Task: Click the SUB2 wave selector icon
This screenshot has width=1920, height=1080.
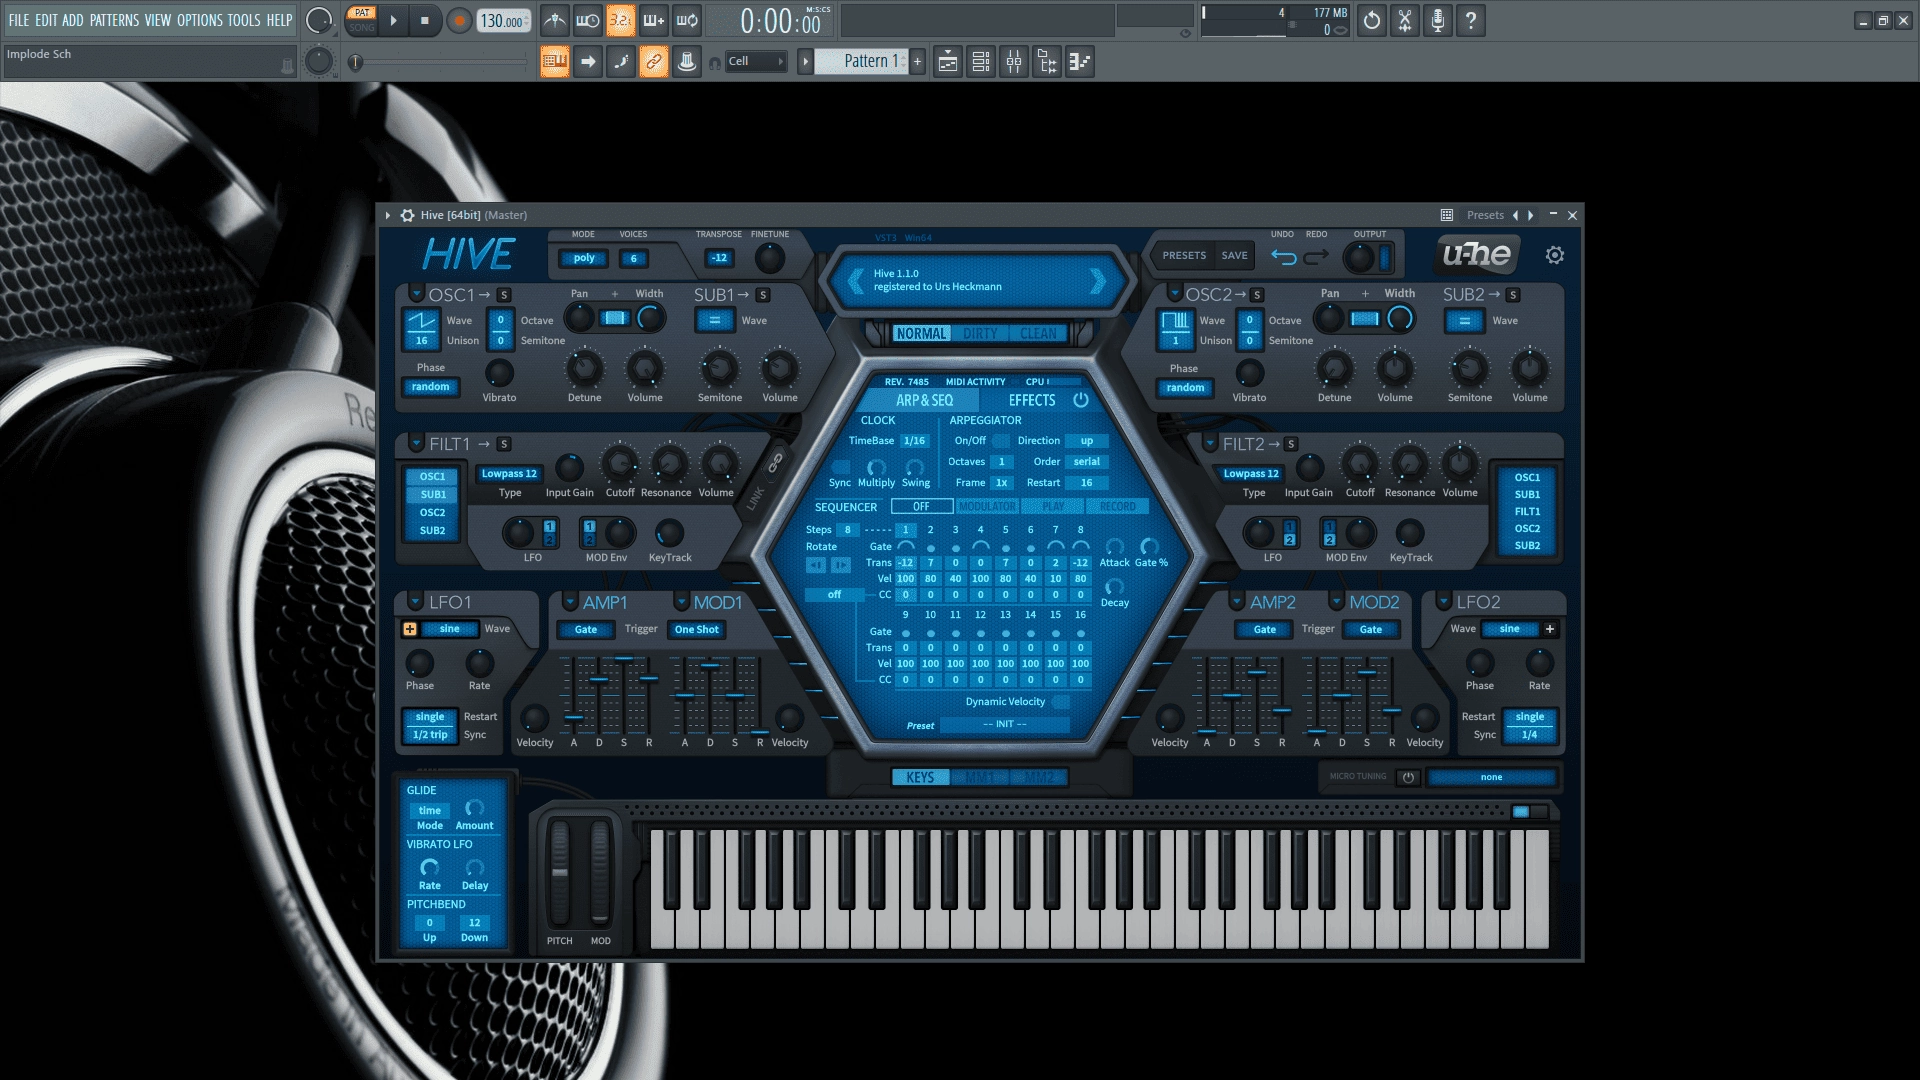Action: 1464,321
